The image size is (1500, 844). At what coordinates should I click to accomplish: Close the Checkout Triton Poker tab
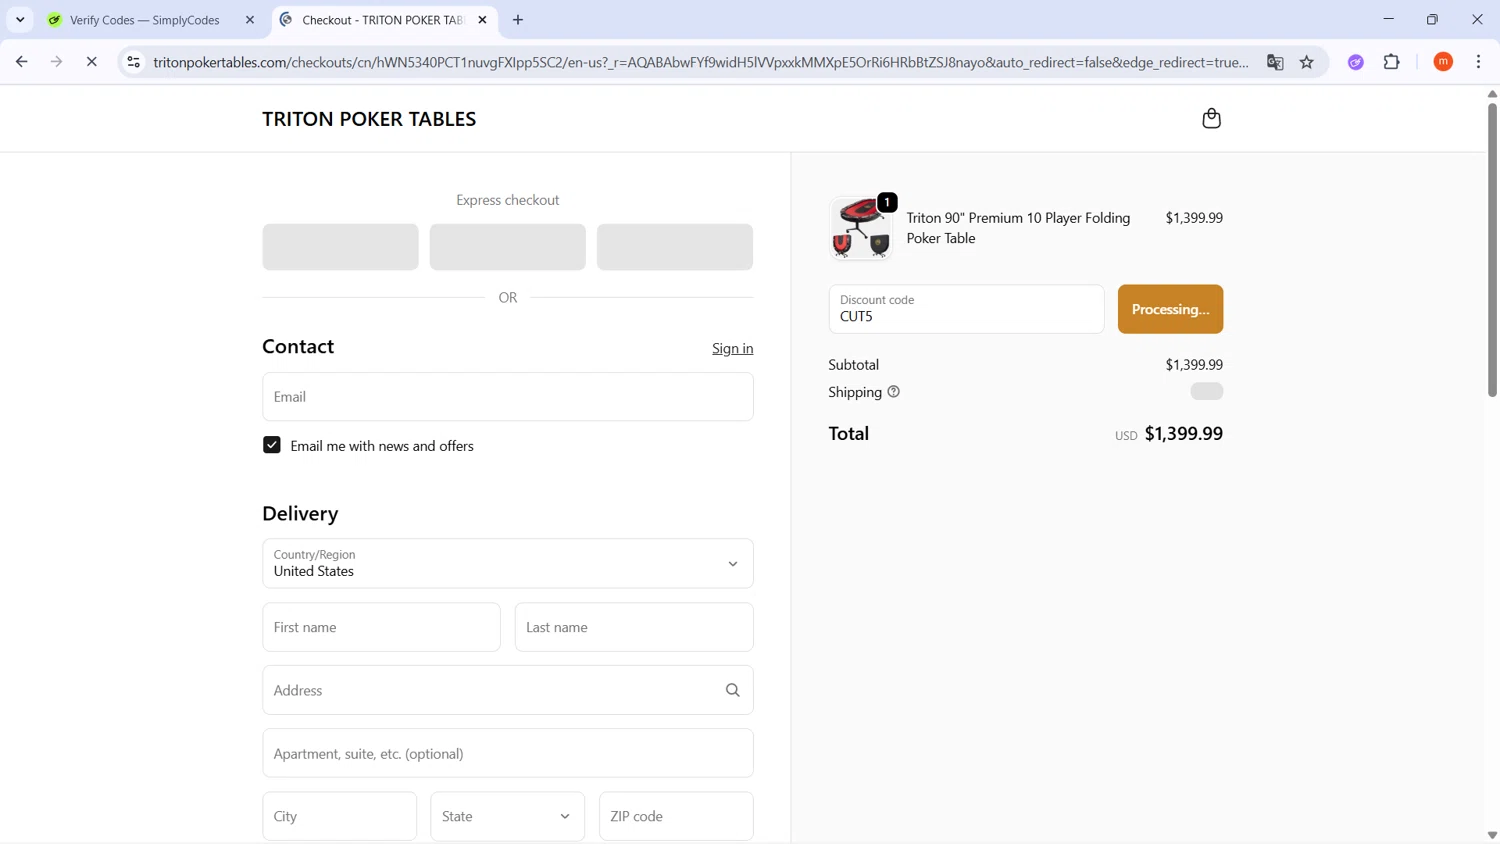point(483,20)
